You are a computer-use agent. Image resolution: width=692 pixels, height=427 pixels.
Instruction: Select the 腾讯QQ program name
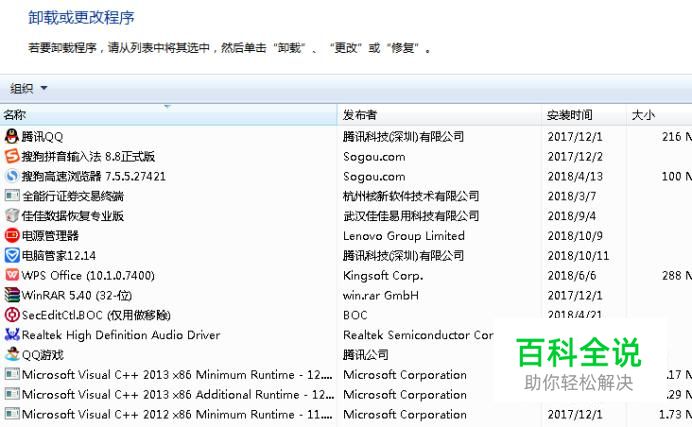point(42,137)
